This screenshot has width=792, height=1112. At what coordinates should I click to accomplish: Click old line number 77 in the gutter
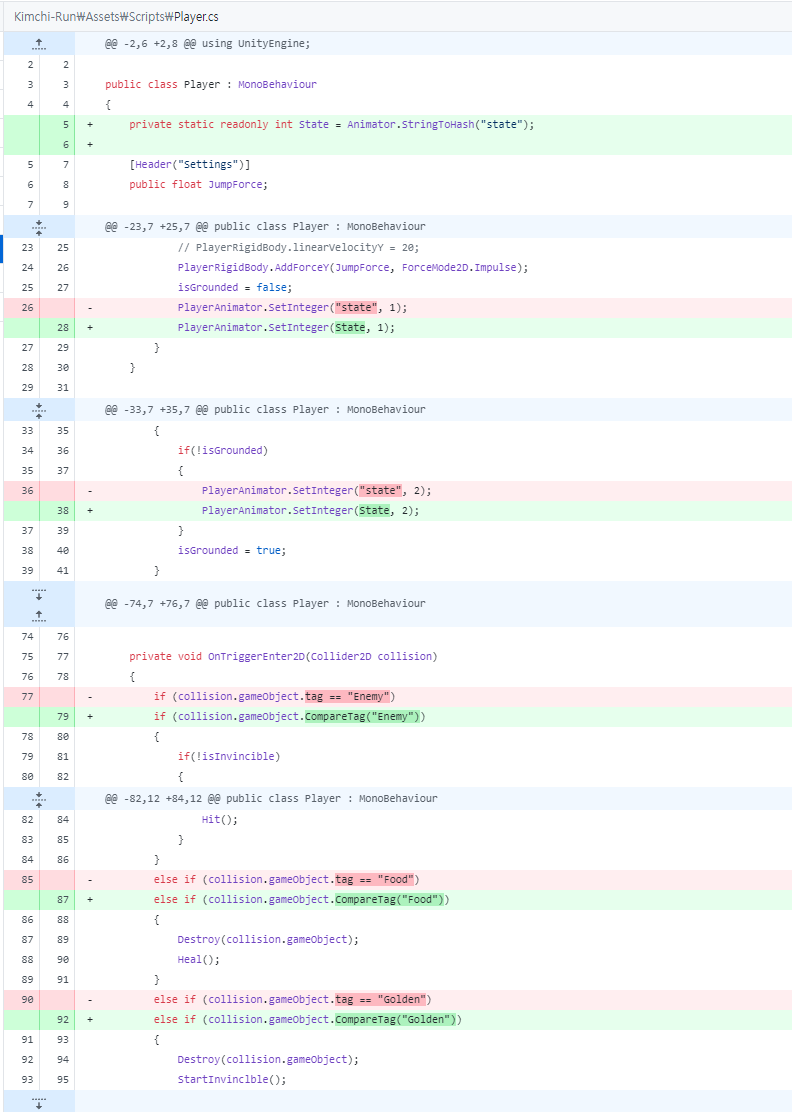pos(27,696)
